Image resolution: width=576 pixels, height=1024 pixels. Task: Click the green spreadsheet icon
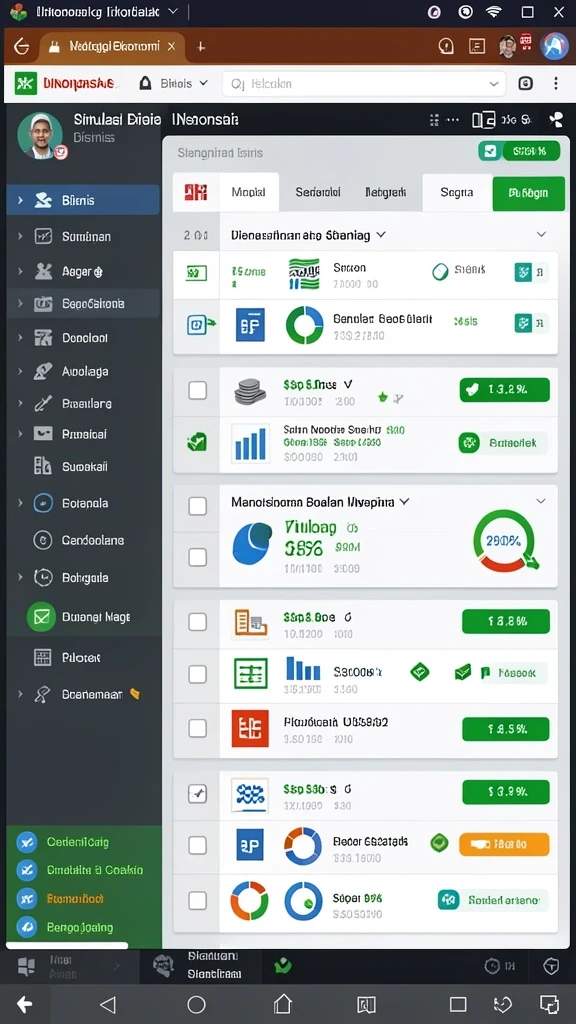[x=251, y=673]
